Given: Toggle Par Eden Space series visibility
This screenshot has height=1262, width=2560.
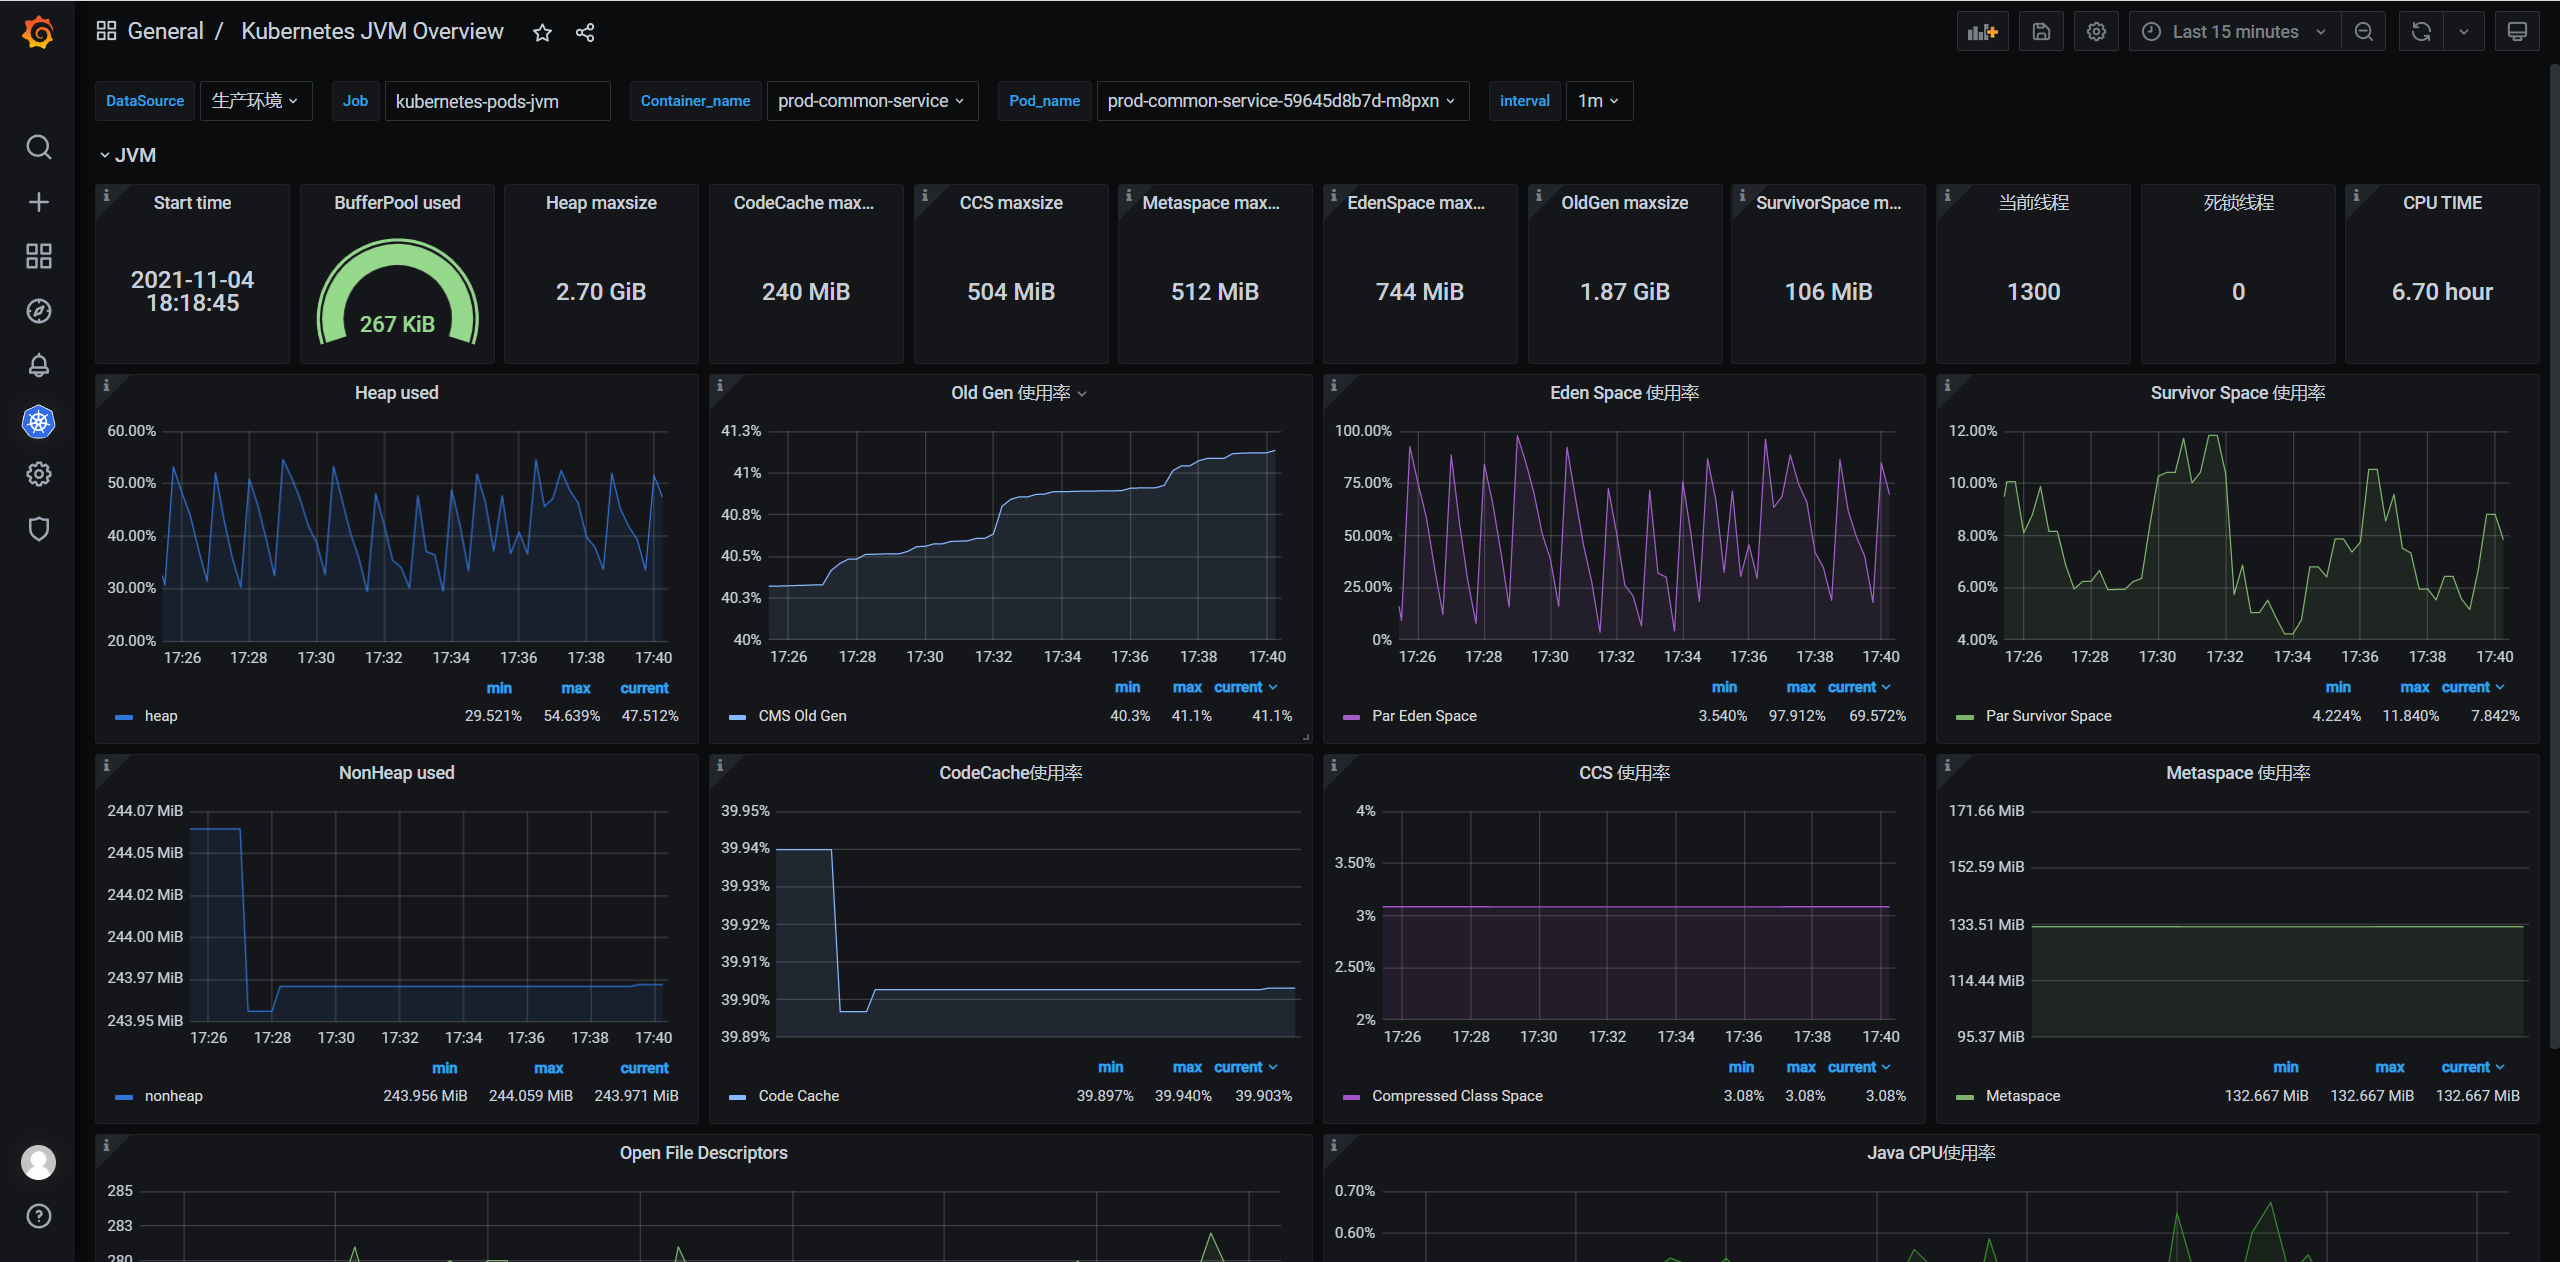Looking at the screenshot, I should point(1423,716).
